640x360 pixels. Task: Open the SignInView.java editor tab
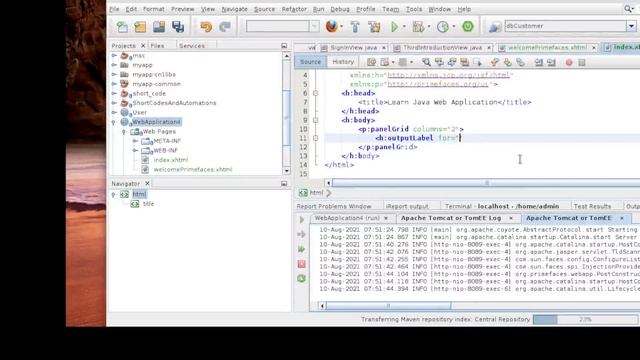(353, 48)
